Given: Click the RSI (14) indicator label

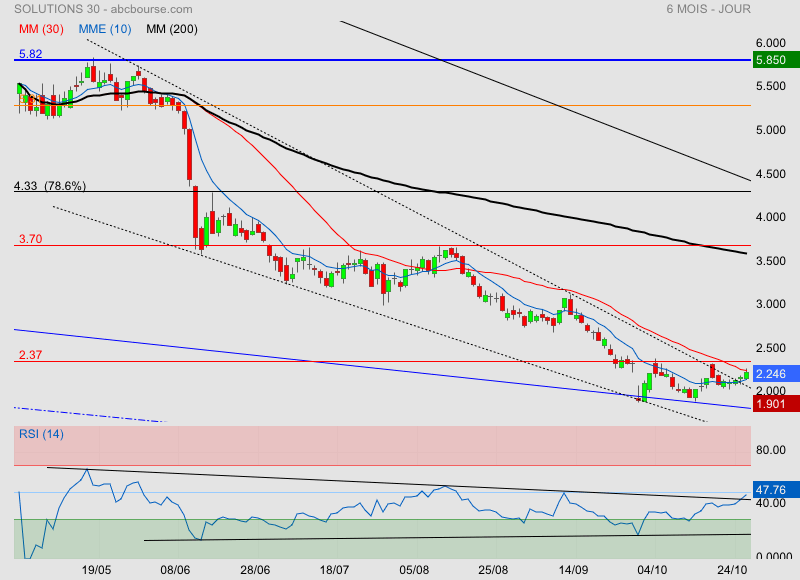Looking at the screenshot, I should pos(41,434).
